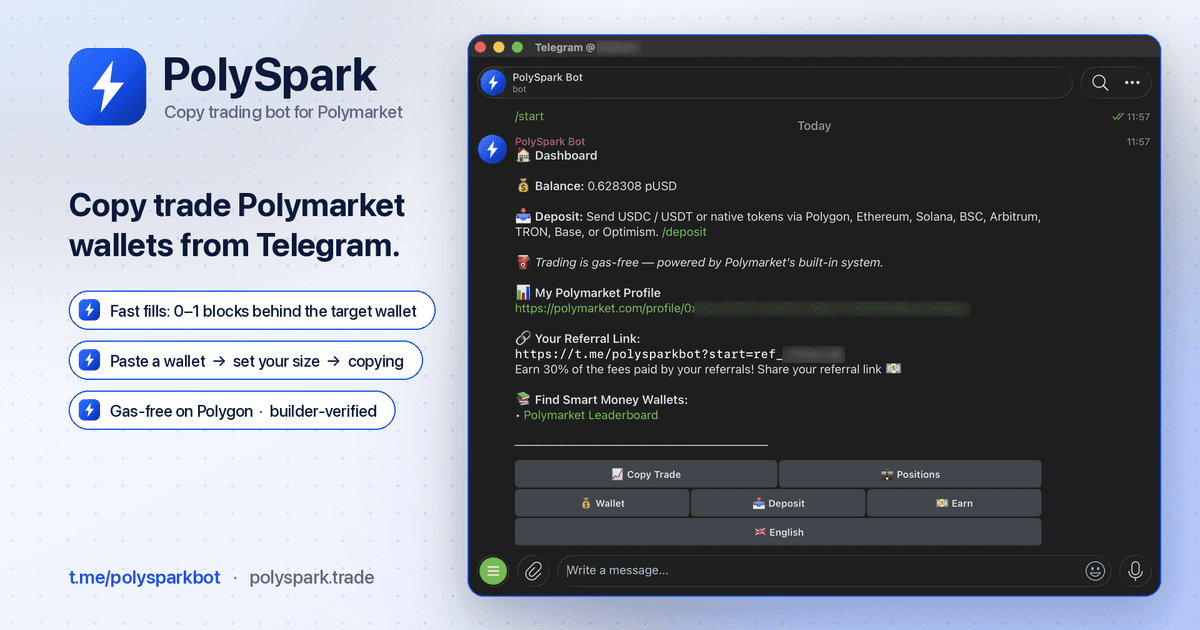Image resolution: width=1200 pixels, height=630 pixels.
Task: Open the Earn bot button
Action: point(954,503)
